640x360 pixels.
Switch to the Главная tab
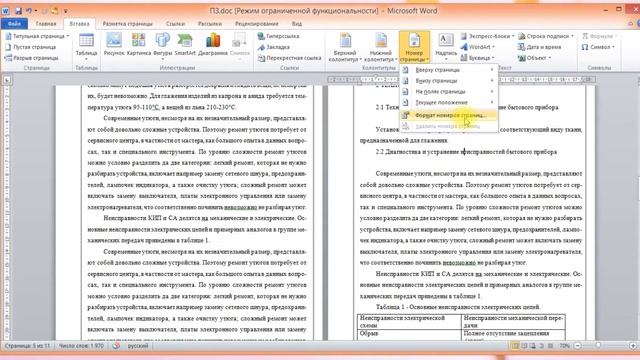click(46, 24)
